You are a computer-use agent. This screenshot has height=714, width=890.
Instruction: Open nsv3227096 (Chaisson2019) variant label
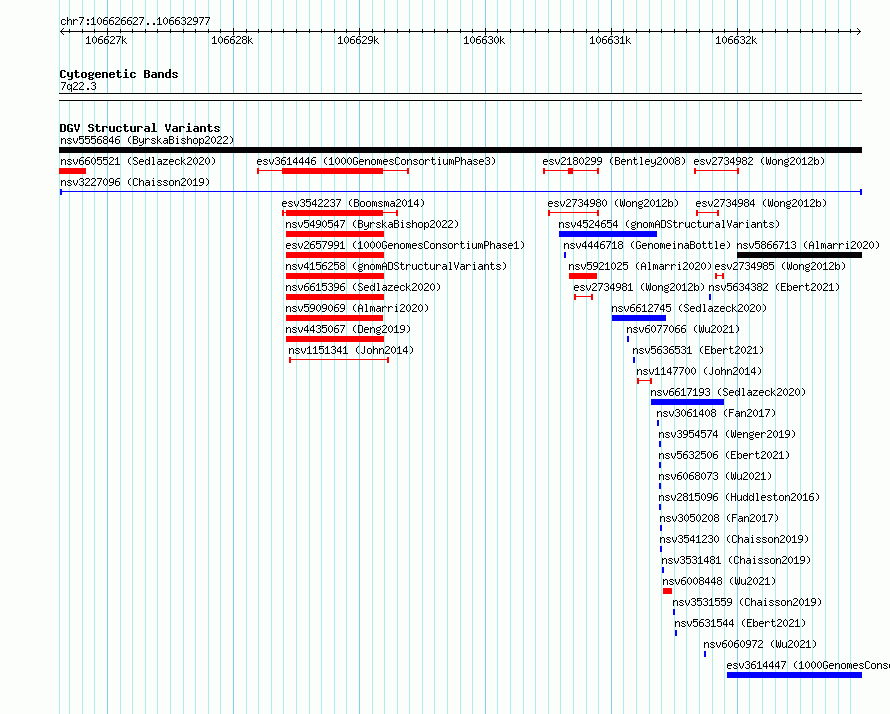point(135,182)
